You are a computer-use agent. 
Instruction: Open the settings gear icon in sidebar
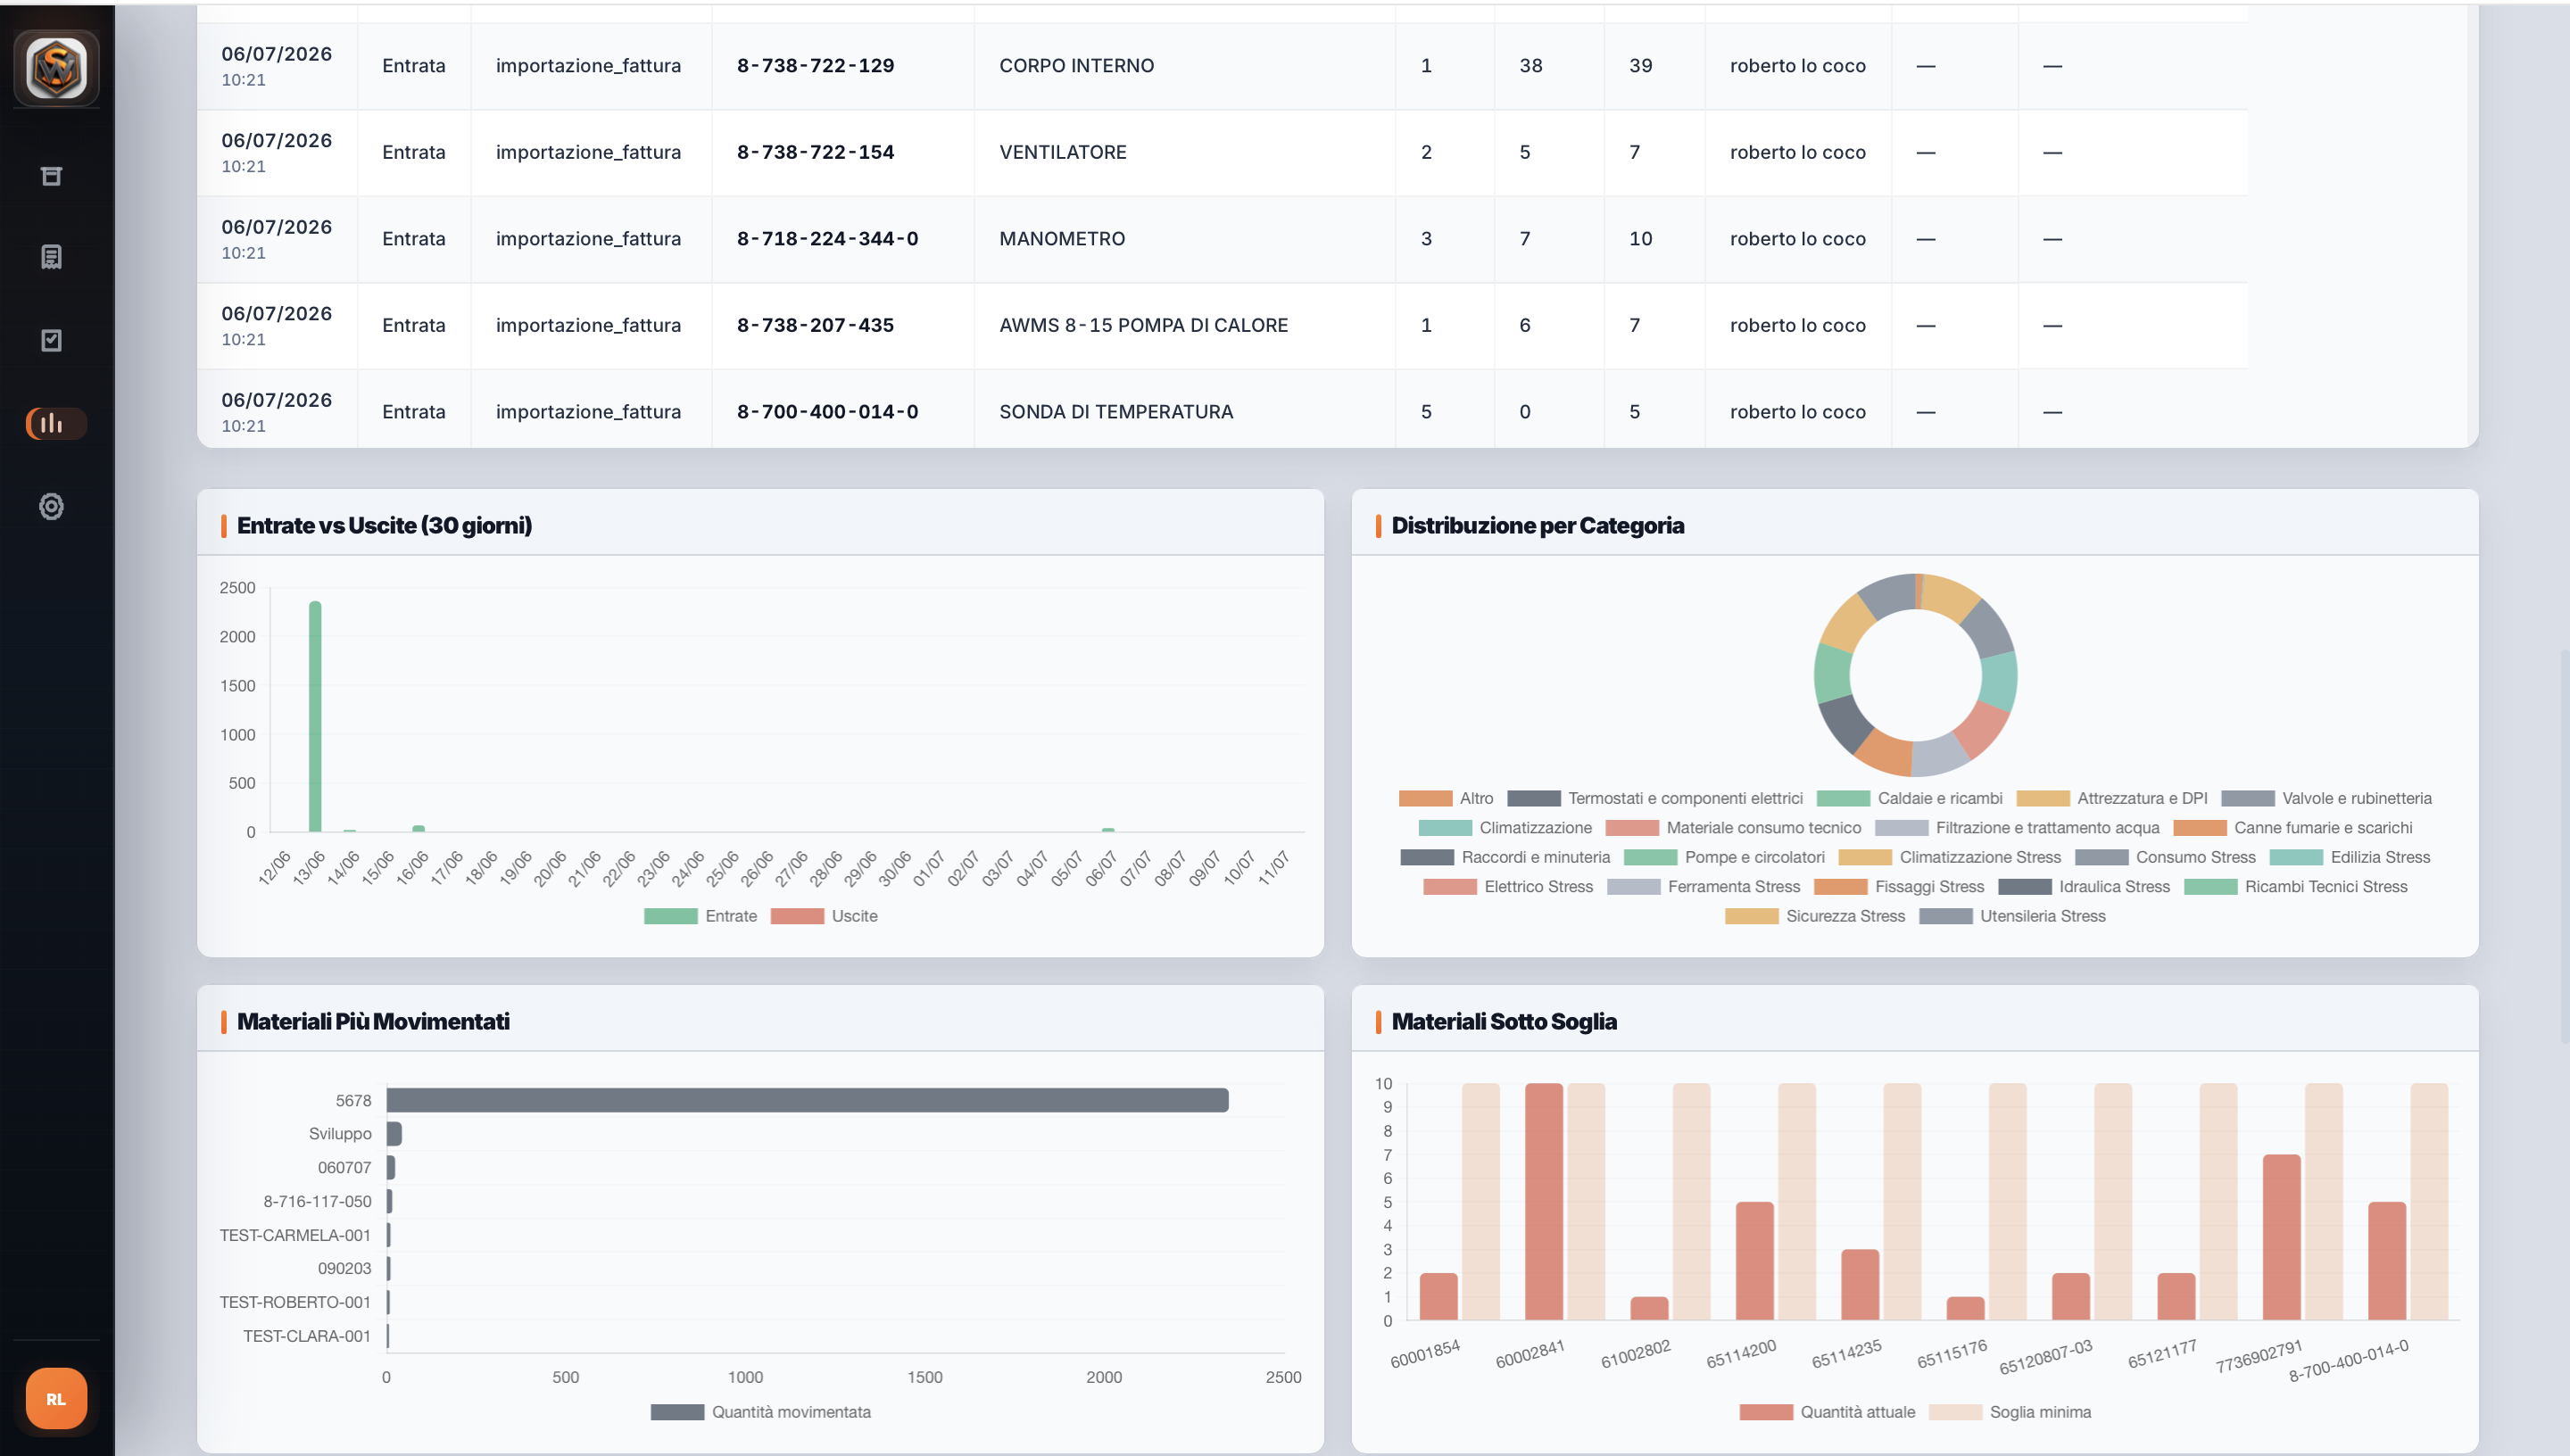[x=51, y=506]
